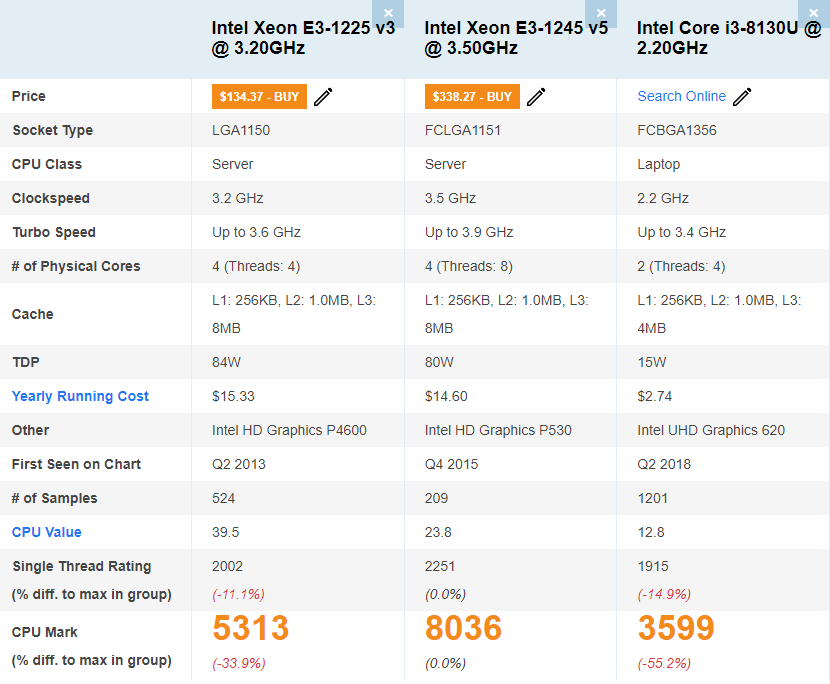Click the Single Thread Rating label

point(82,567)
